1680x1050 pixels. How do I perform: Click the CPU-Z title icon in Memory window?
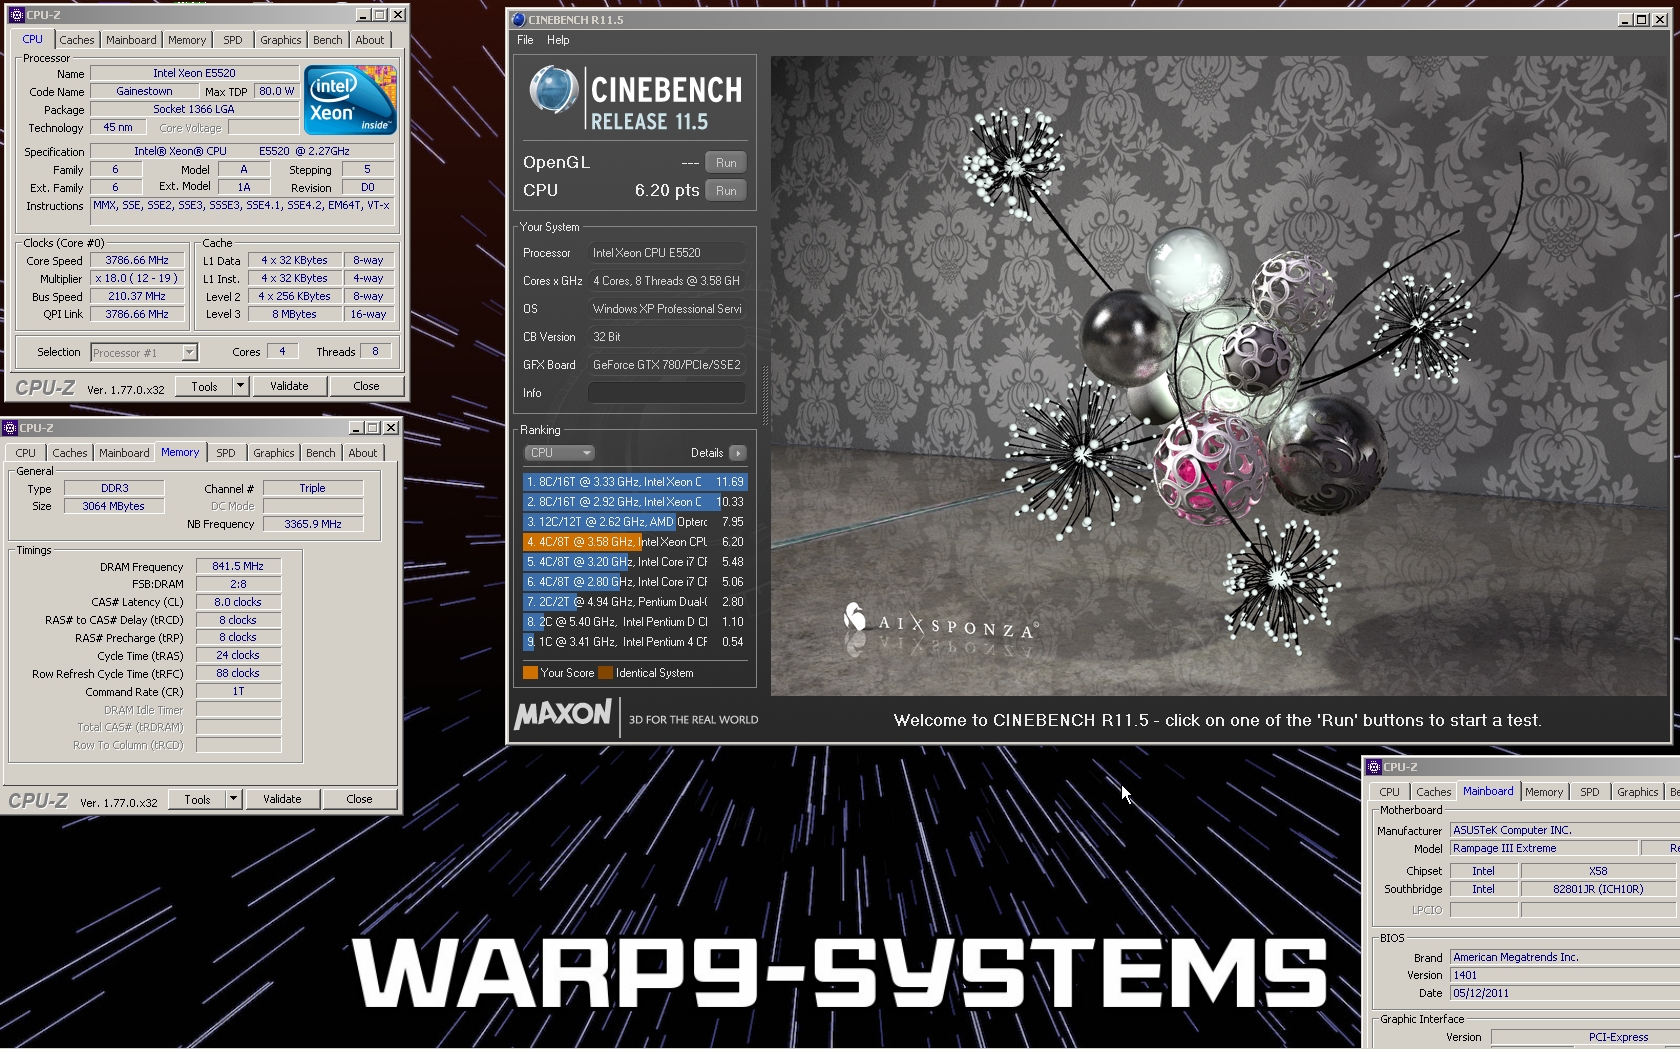pyautogui.click(x=10, y=428)
